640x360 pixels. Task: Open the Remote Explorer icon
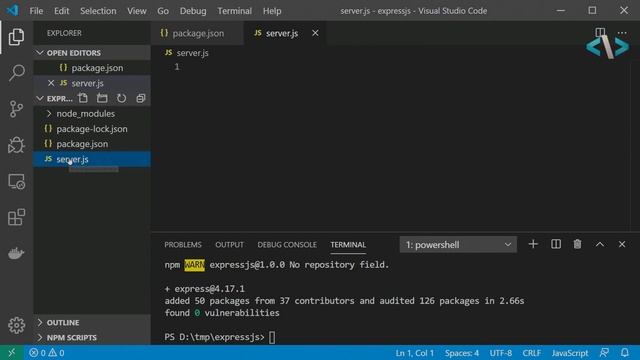(16, 181)
